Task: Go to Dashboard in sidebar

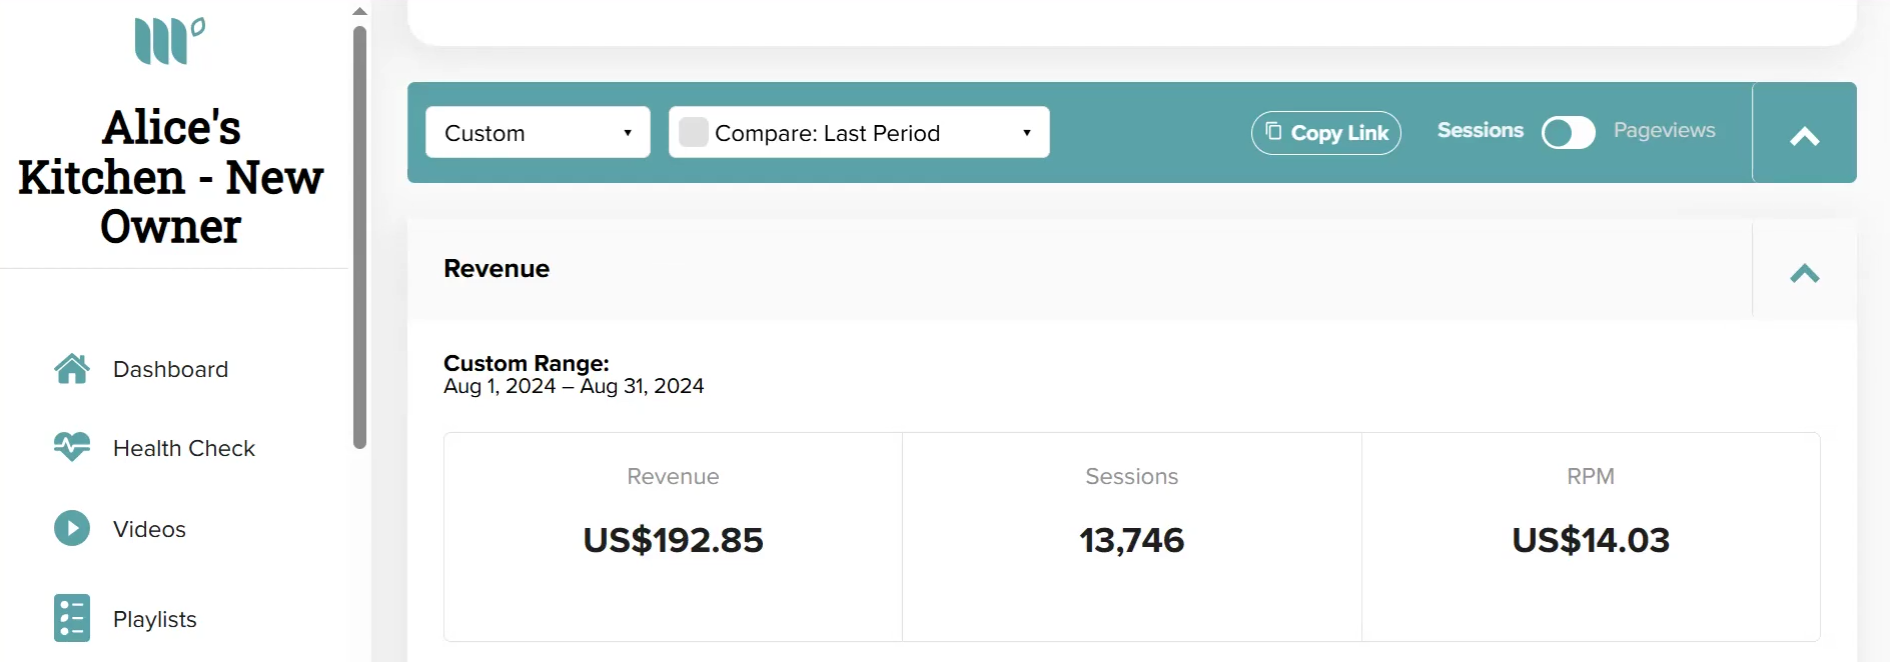Action: pyautogui.click(x=170, y=369)
